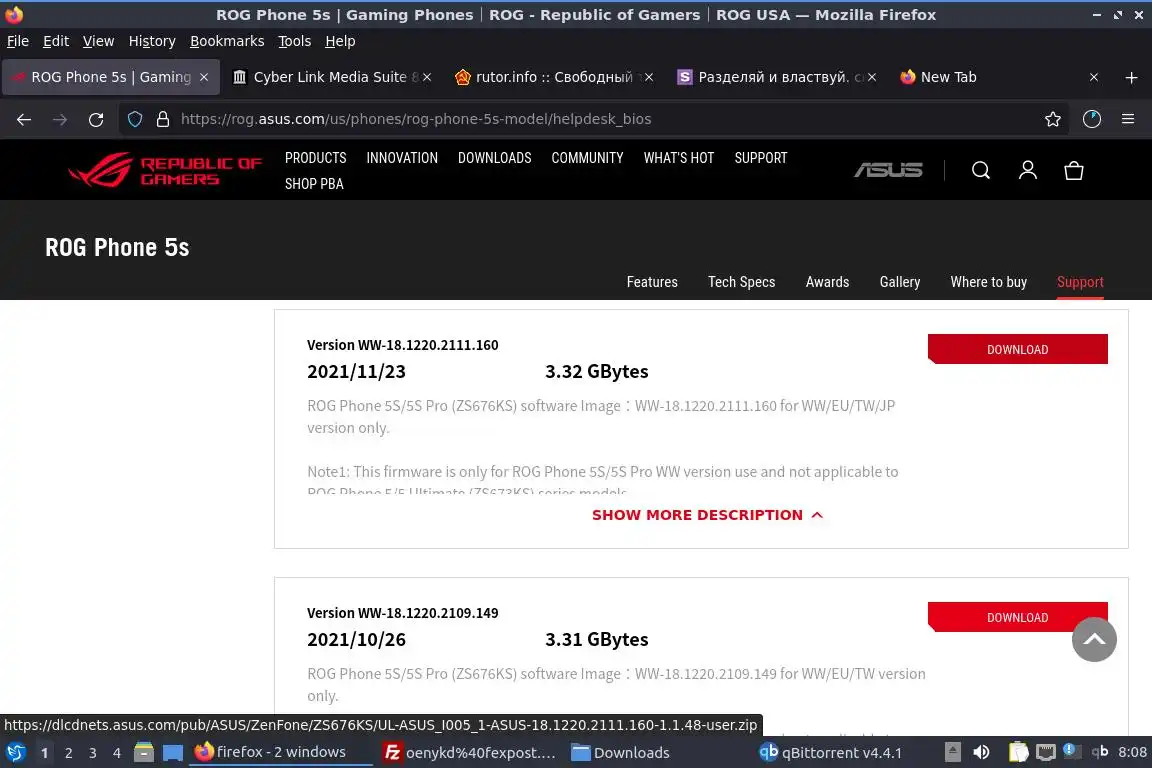Click the network monitor tray icon
Image resolution: width=1152 pixels, height=768 pixels.
[1045, 753]
